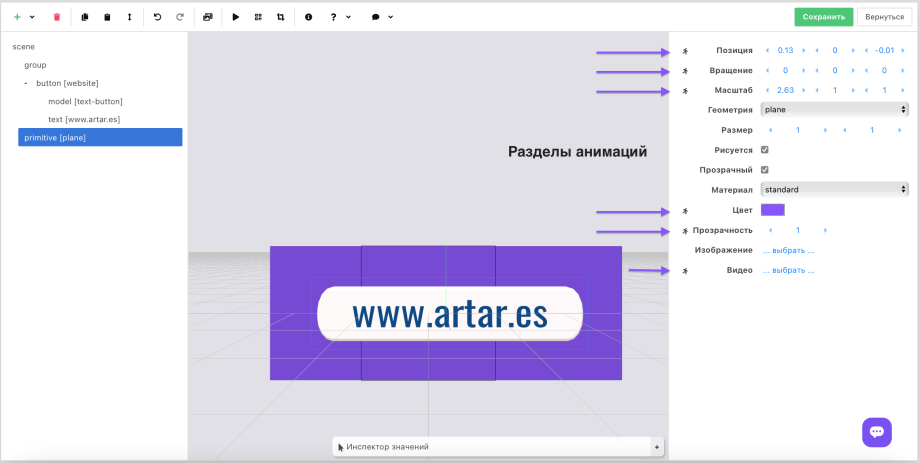920x463 pixels.
Task: Increase the Вращение third value
Action: (x=902, y=70)
